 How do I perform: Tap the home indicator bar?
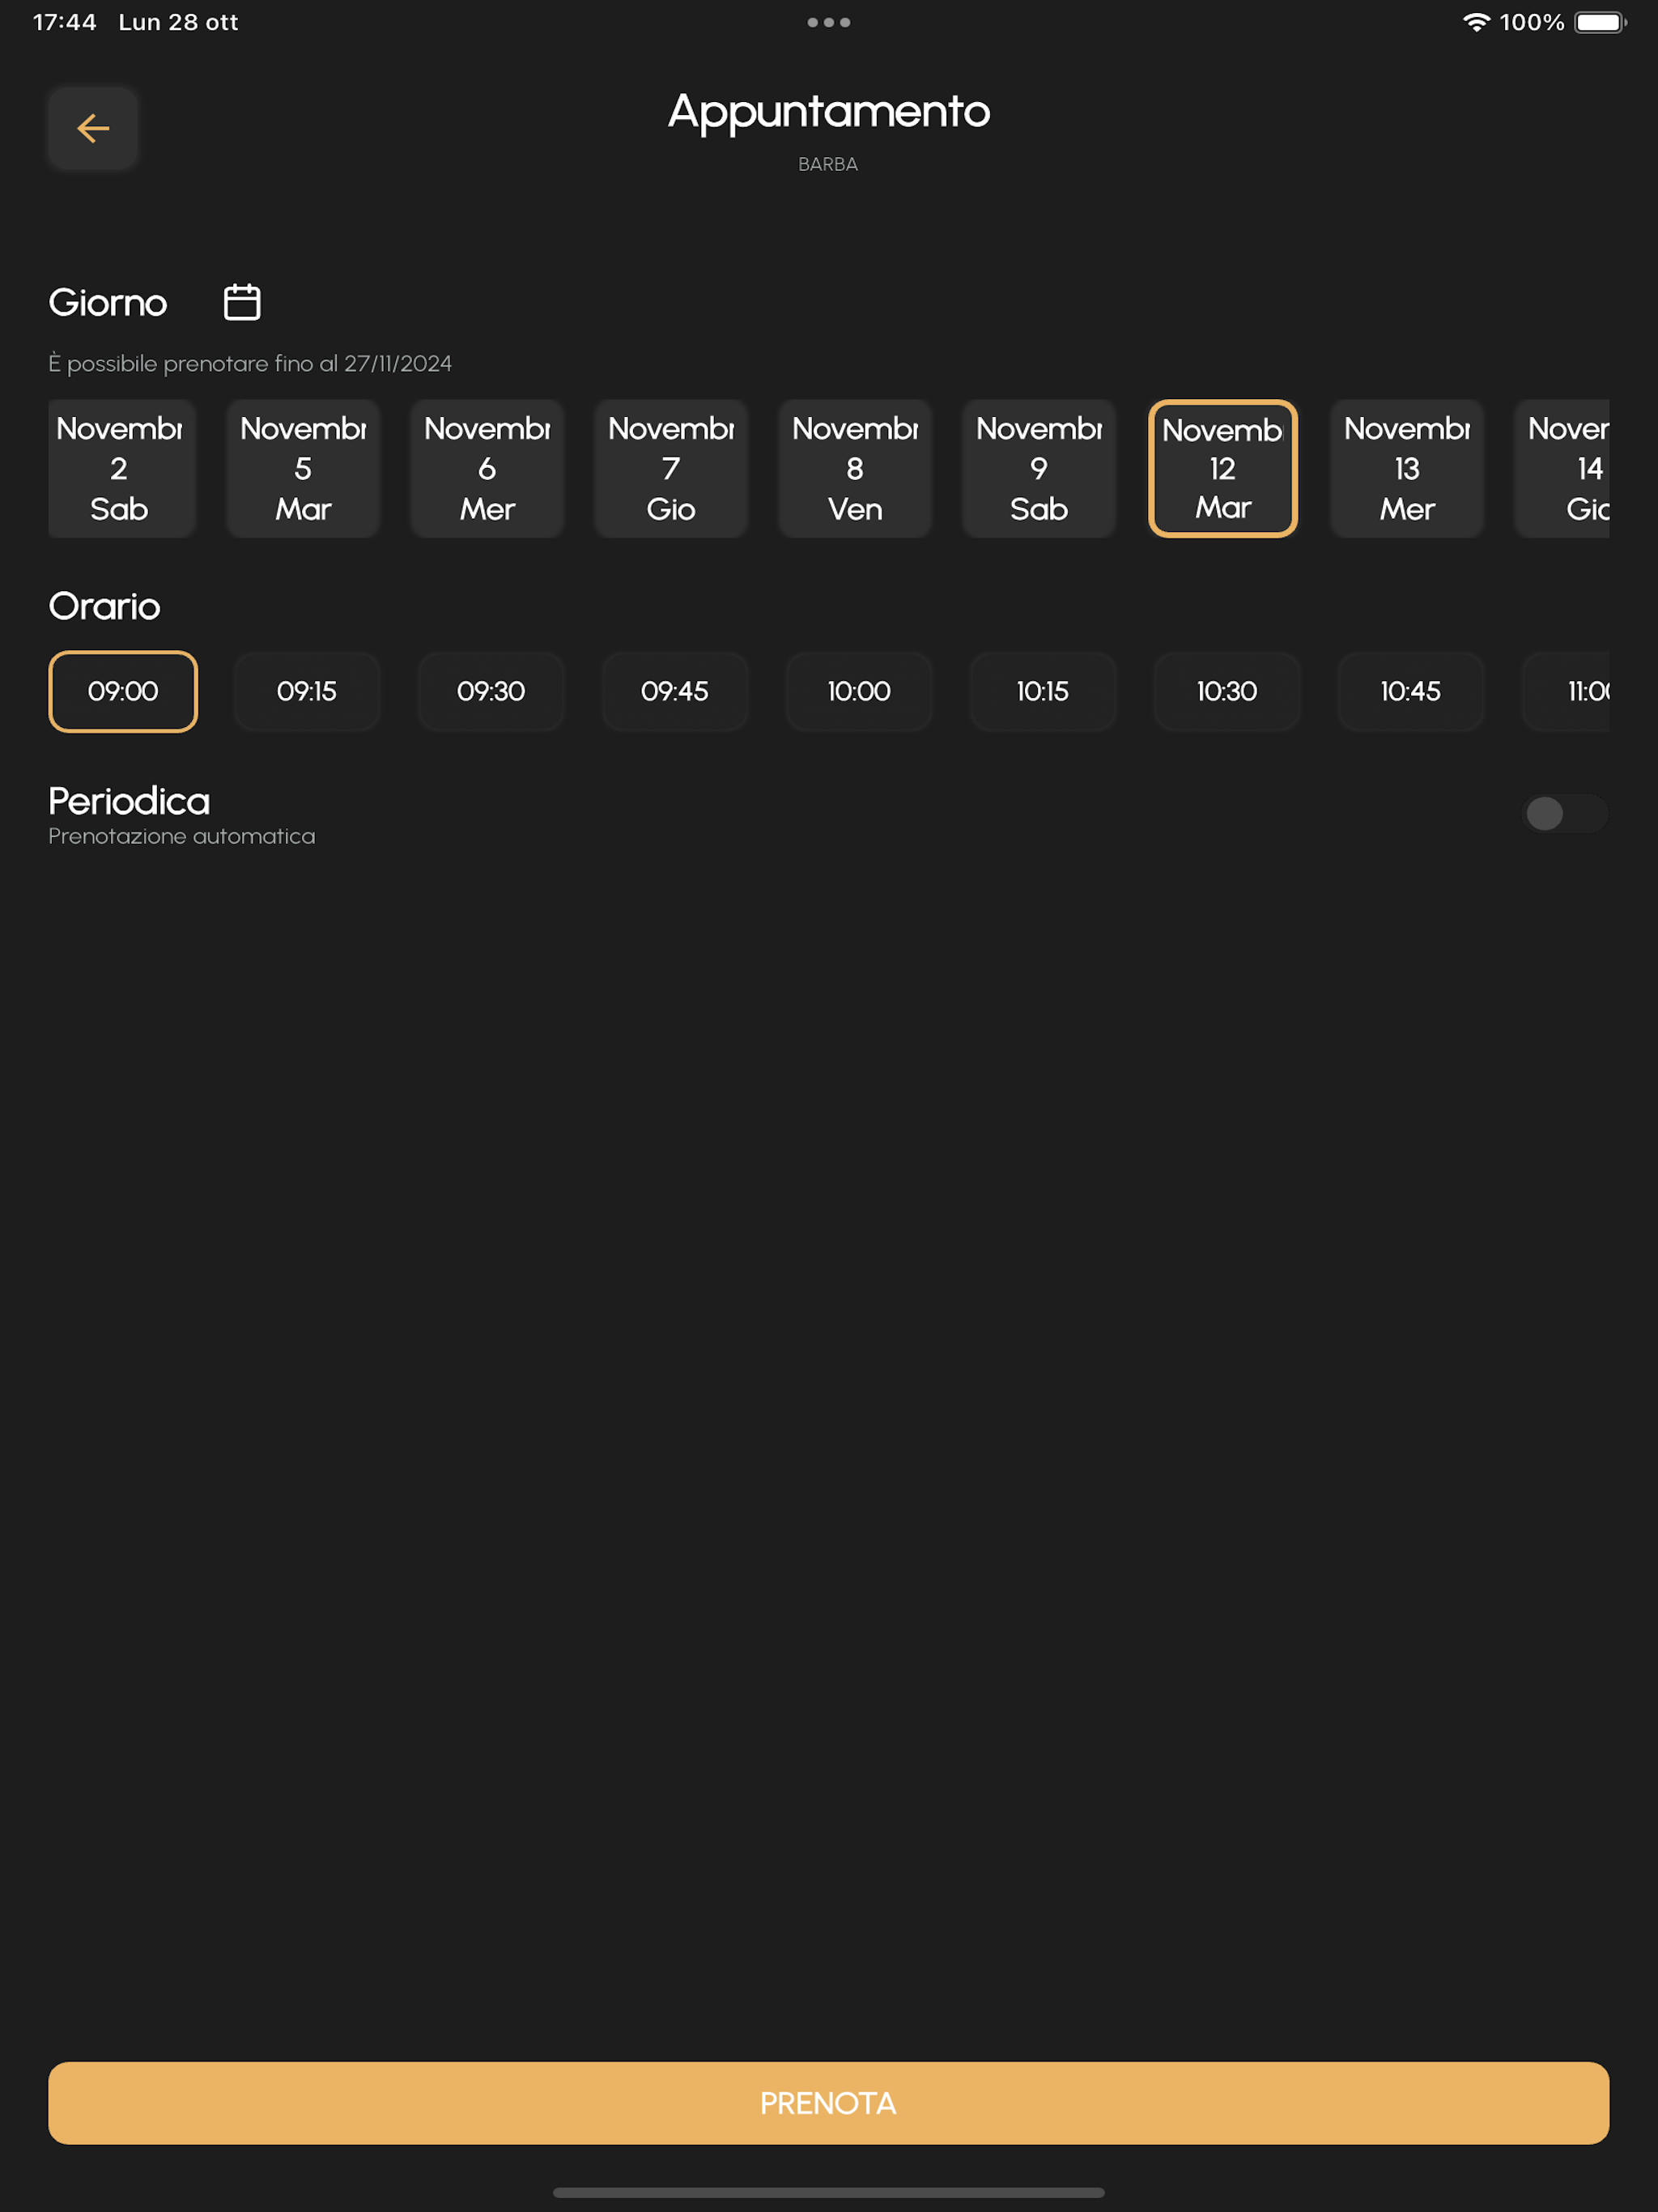(829, 2192)
